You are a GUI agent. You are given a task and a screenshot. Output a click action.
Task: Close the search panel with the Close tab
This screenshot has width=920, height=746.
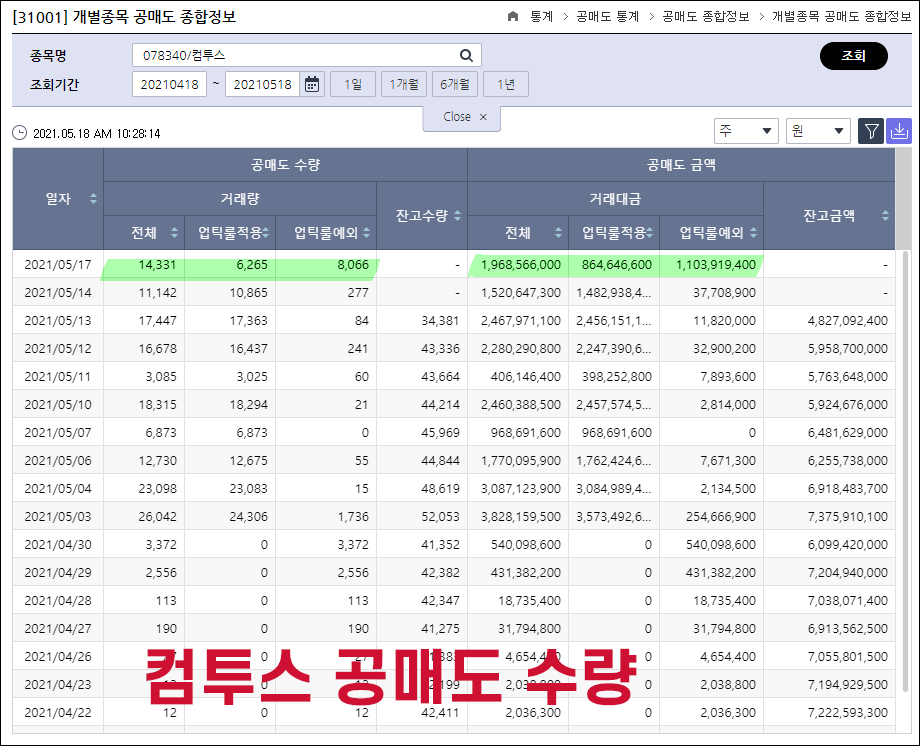click(x=462, y=117)
